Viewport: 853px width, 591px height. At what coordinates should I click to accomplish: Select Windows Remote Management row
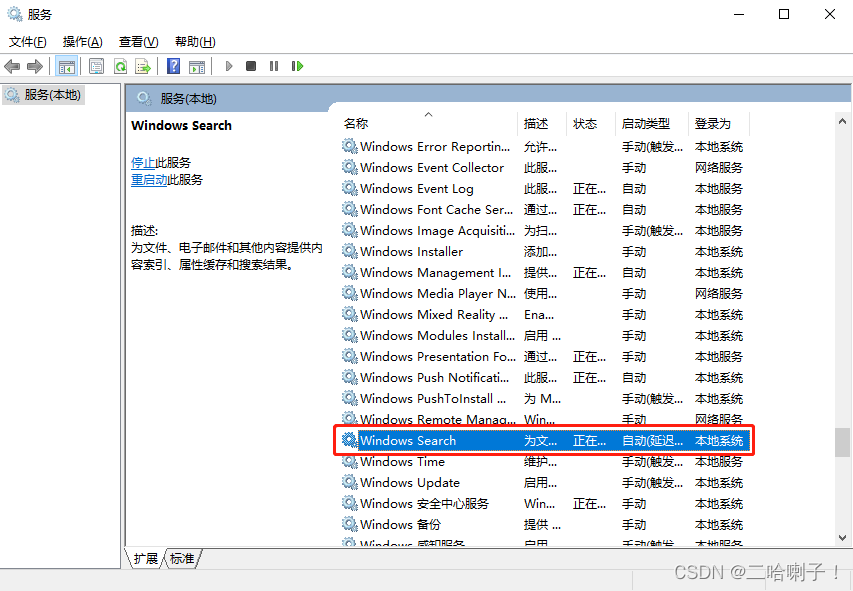544,420
